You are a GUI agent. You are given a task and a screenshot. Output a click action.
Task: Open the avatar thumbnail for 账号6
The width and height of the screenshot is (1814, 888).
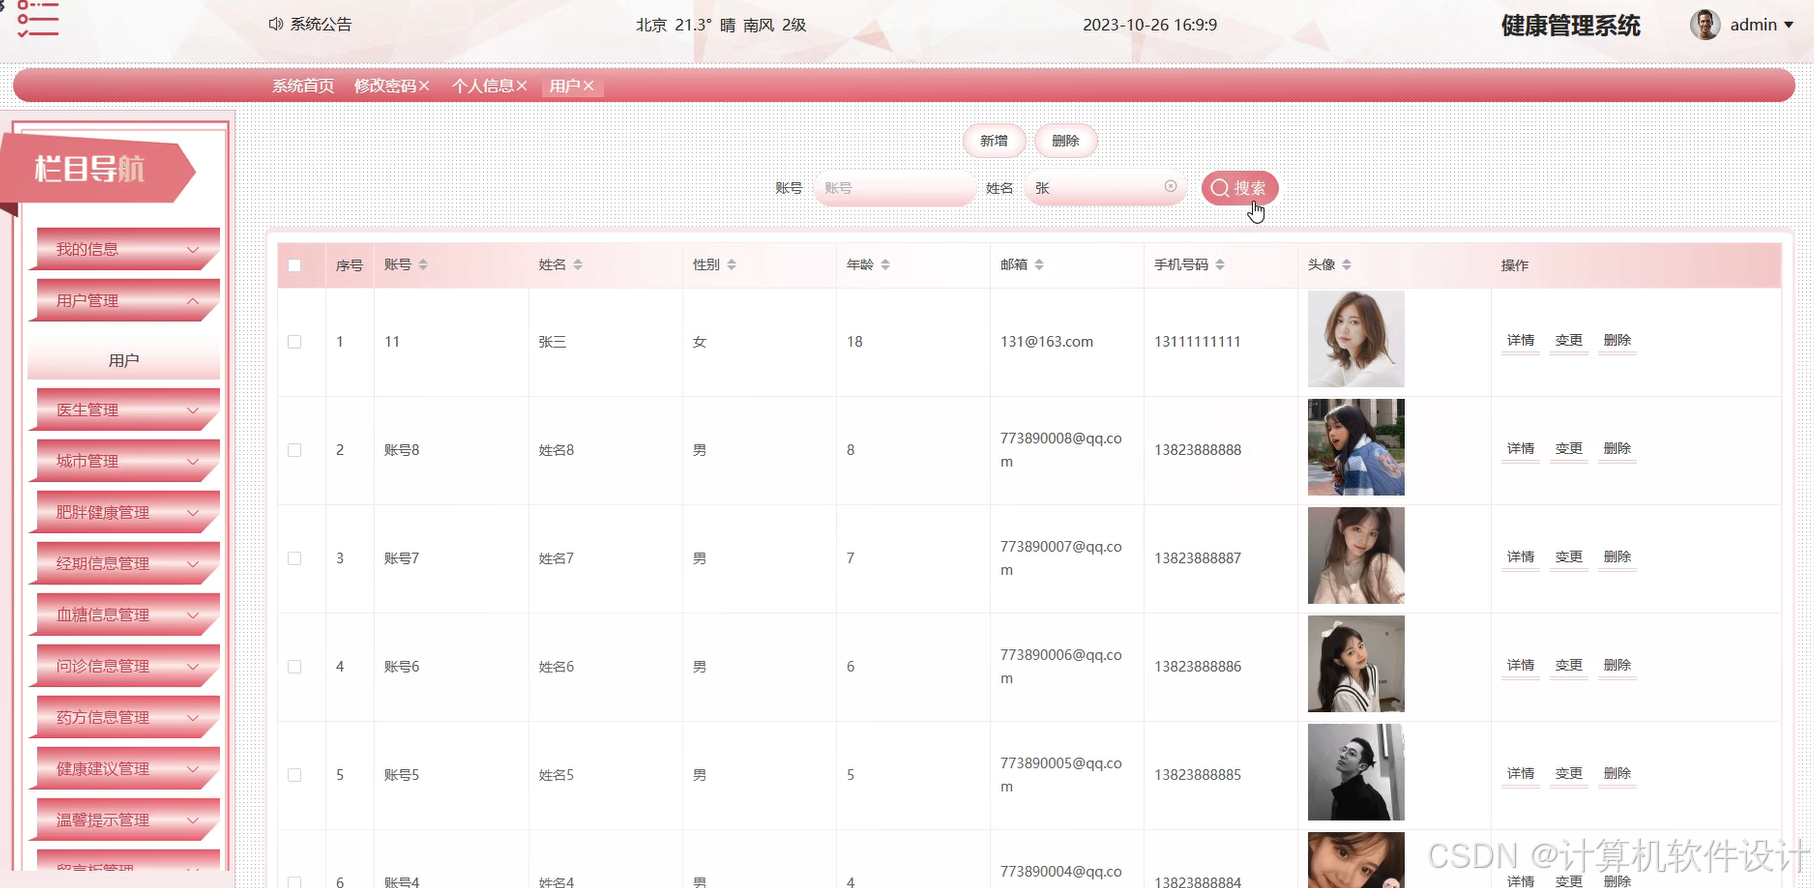click(x=1356, y=664)
